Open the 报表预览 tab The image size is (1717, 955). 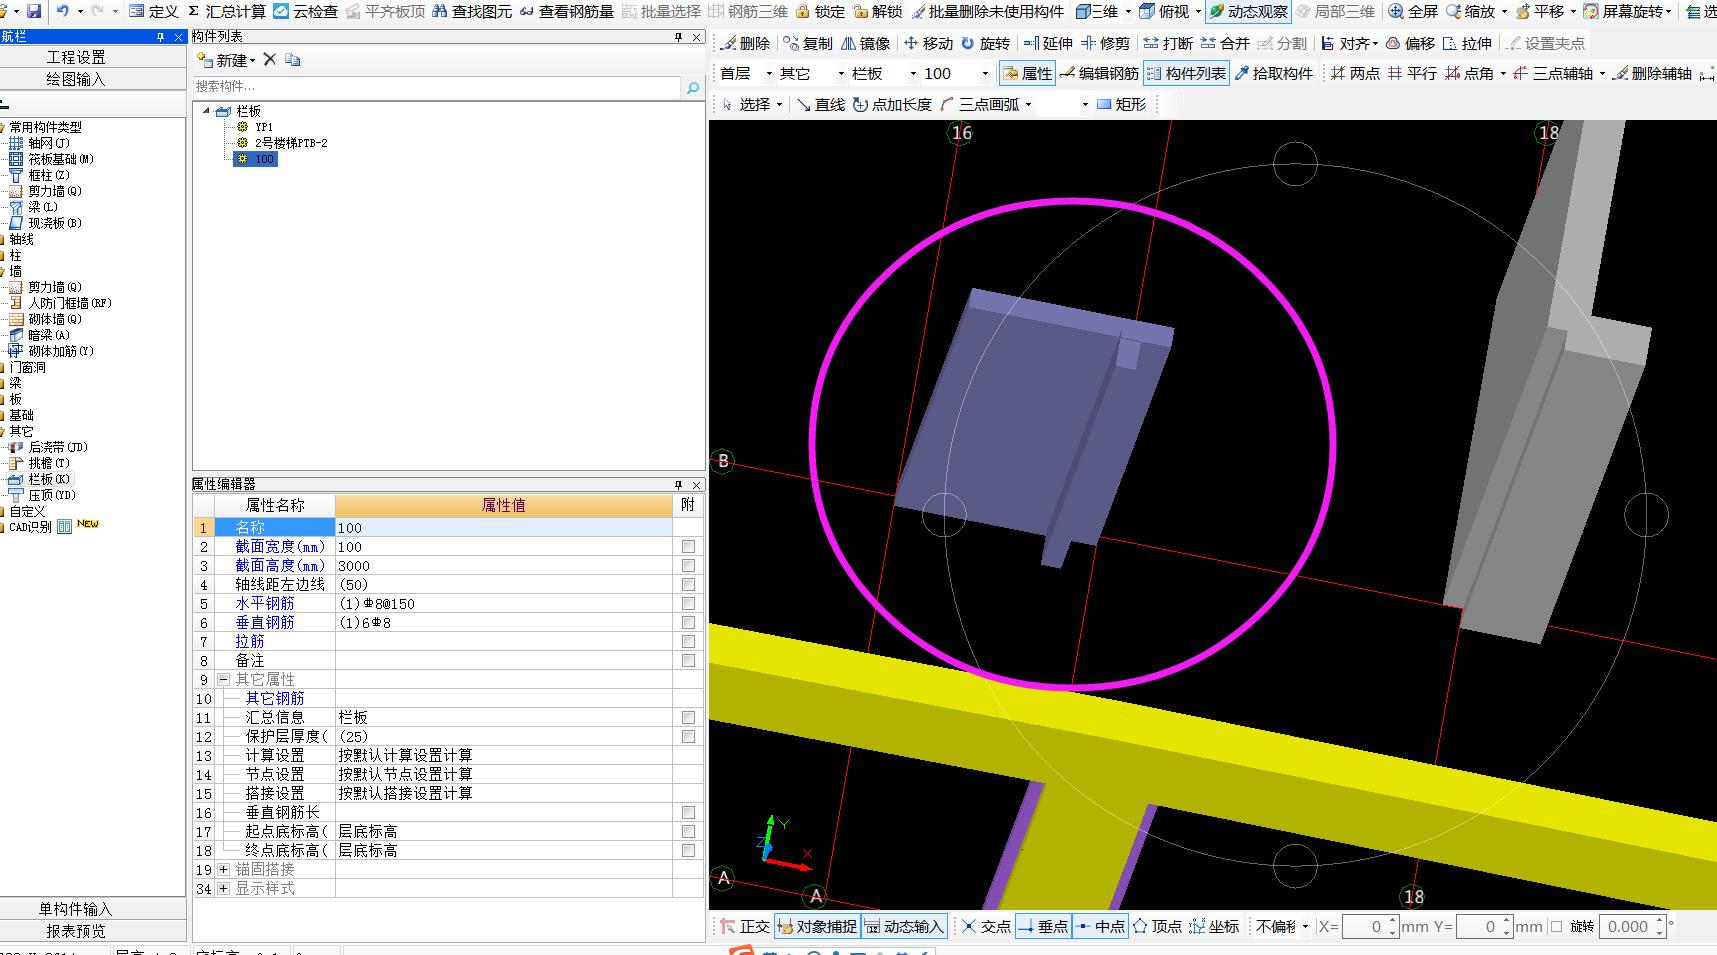(76, 930)
